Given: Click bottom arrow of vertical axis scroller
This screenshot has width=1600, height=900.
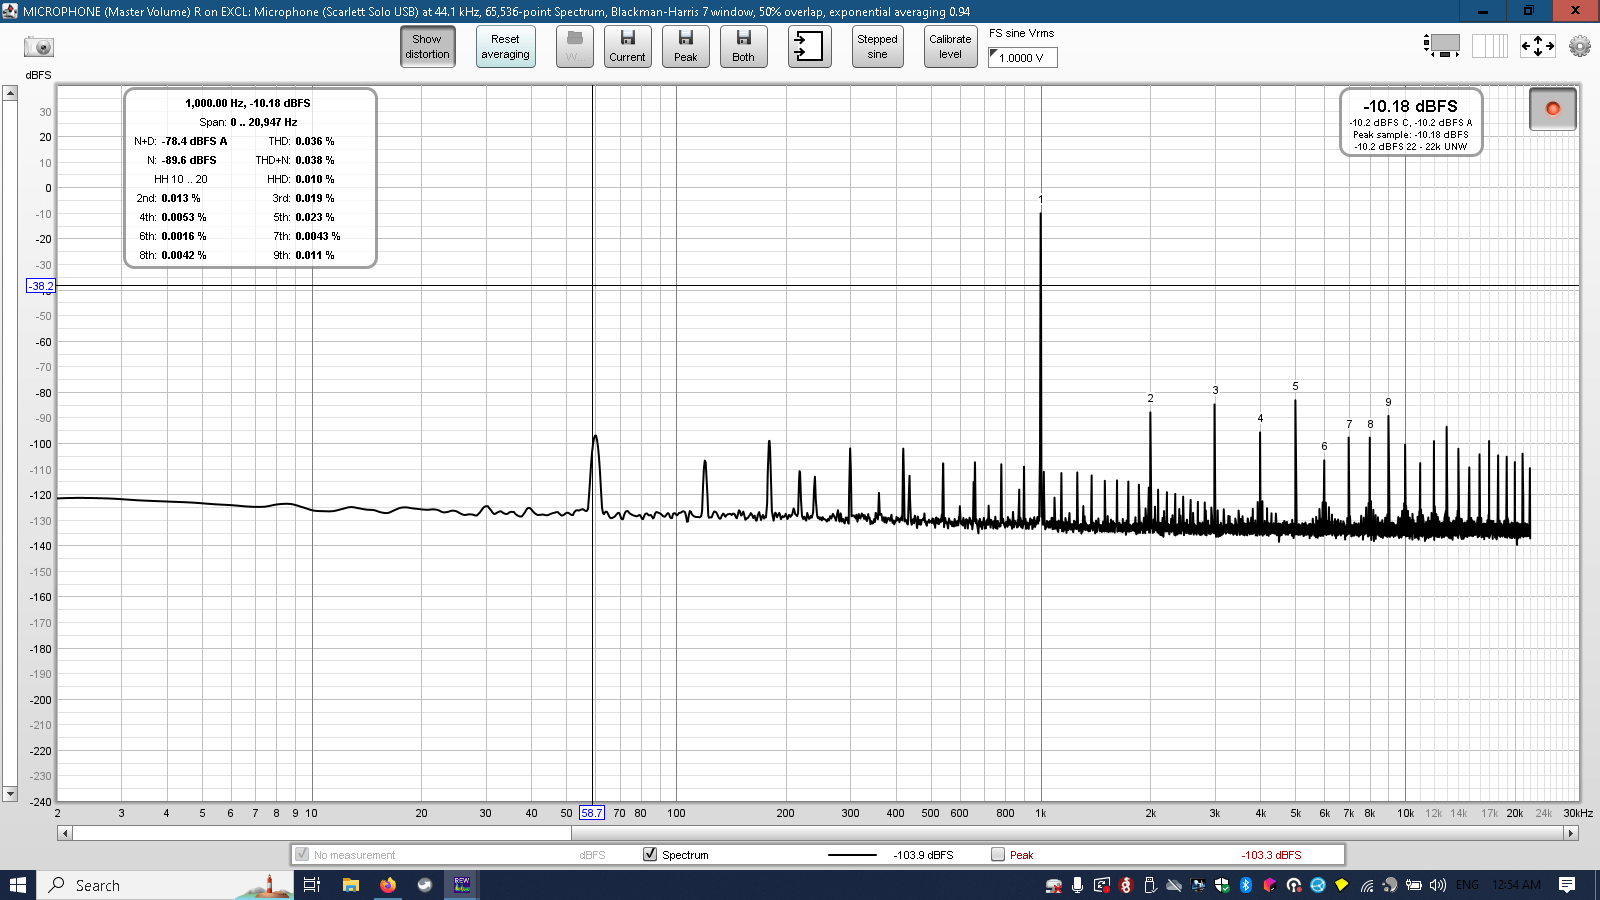Looking at the screenshot, I should coord(10,794).
